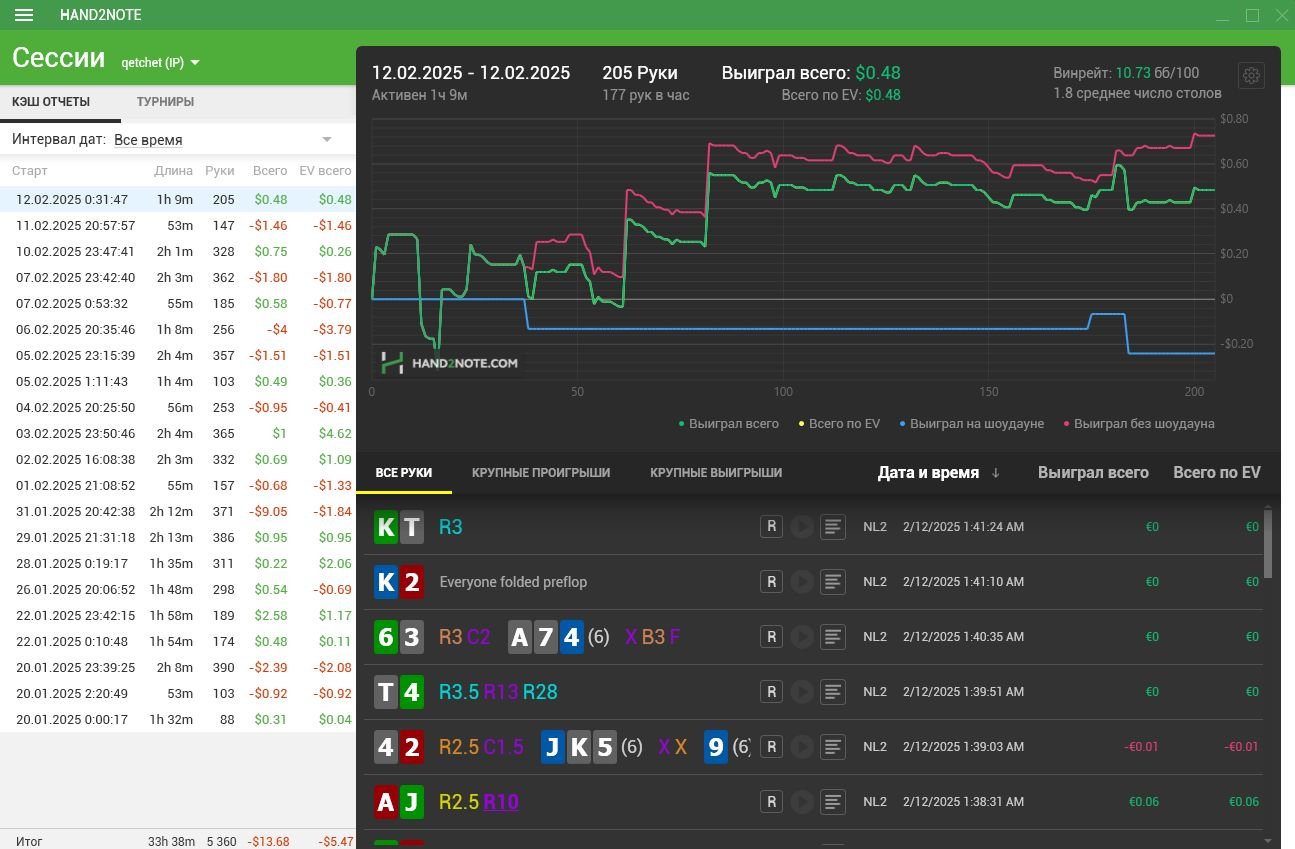
Task: Sort sessions by Длина column header
Action: pos(174,171)
